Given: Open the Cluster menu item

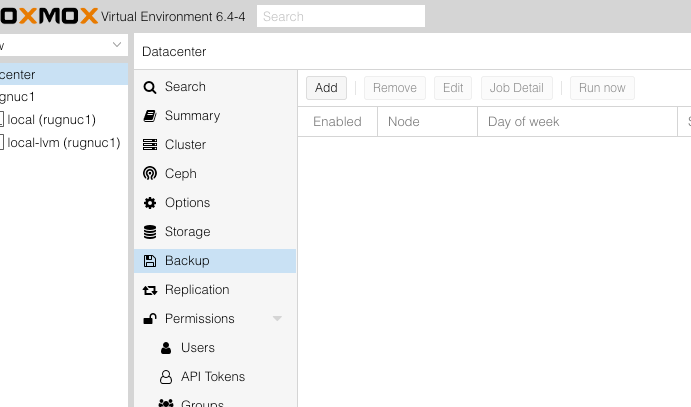Looking at the screenshot, I should (215, 144).
